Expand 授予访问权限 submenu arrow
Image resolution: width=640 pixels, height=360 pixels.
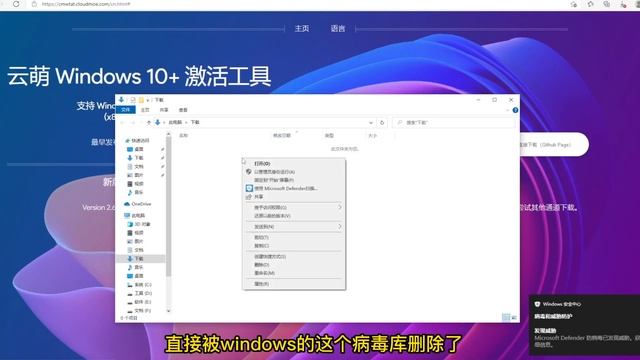[x=340, y=207]
